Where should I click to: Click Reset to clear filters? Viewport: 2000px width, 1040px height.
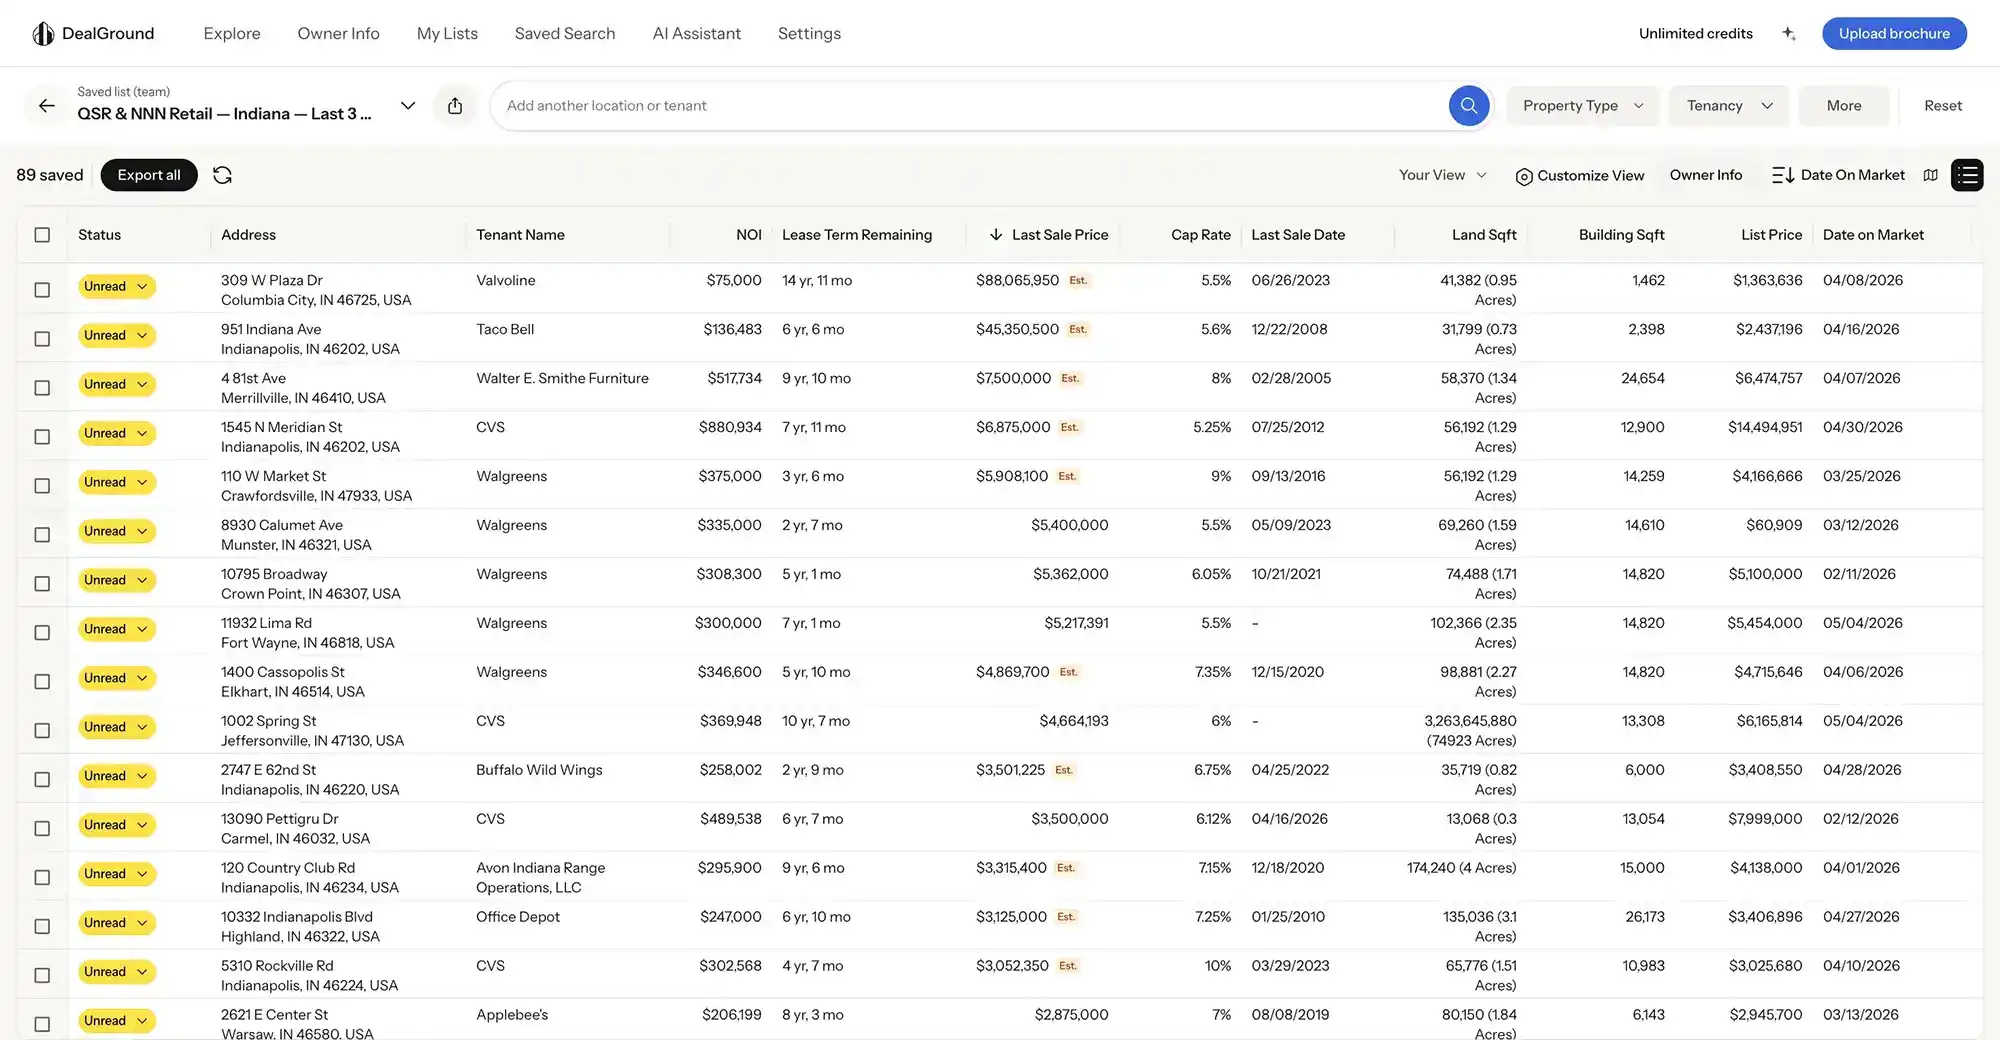[1943, 106]
